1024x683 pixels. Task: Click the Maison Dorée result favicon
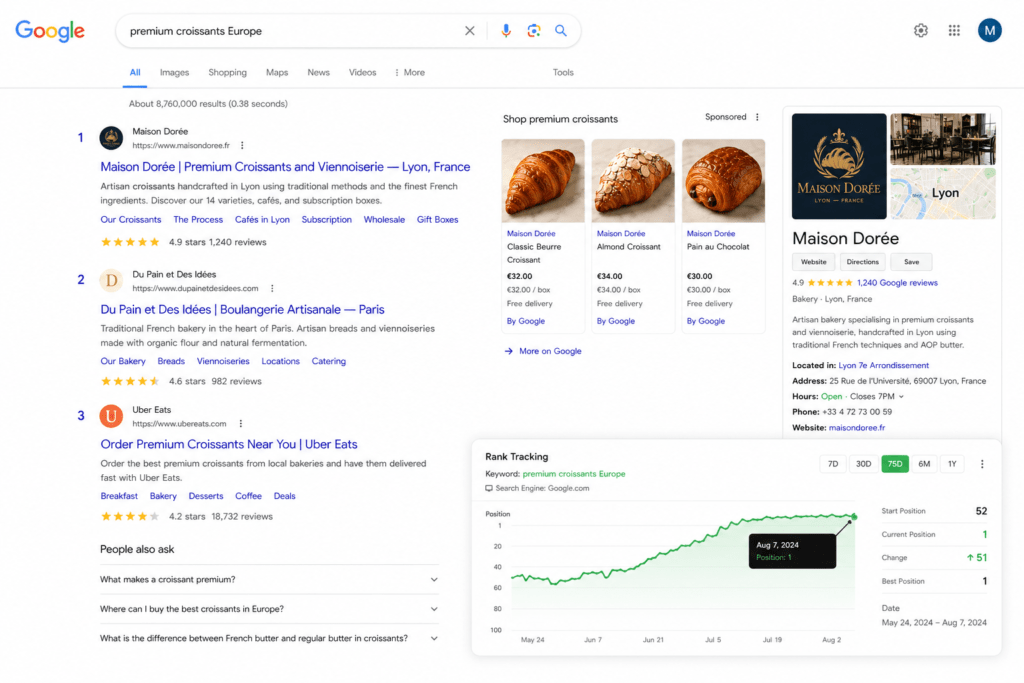click(111, 138)
